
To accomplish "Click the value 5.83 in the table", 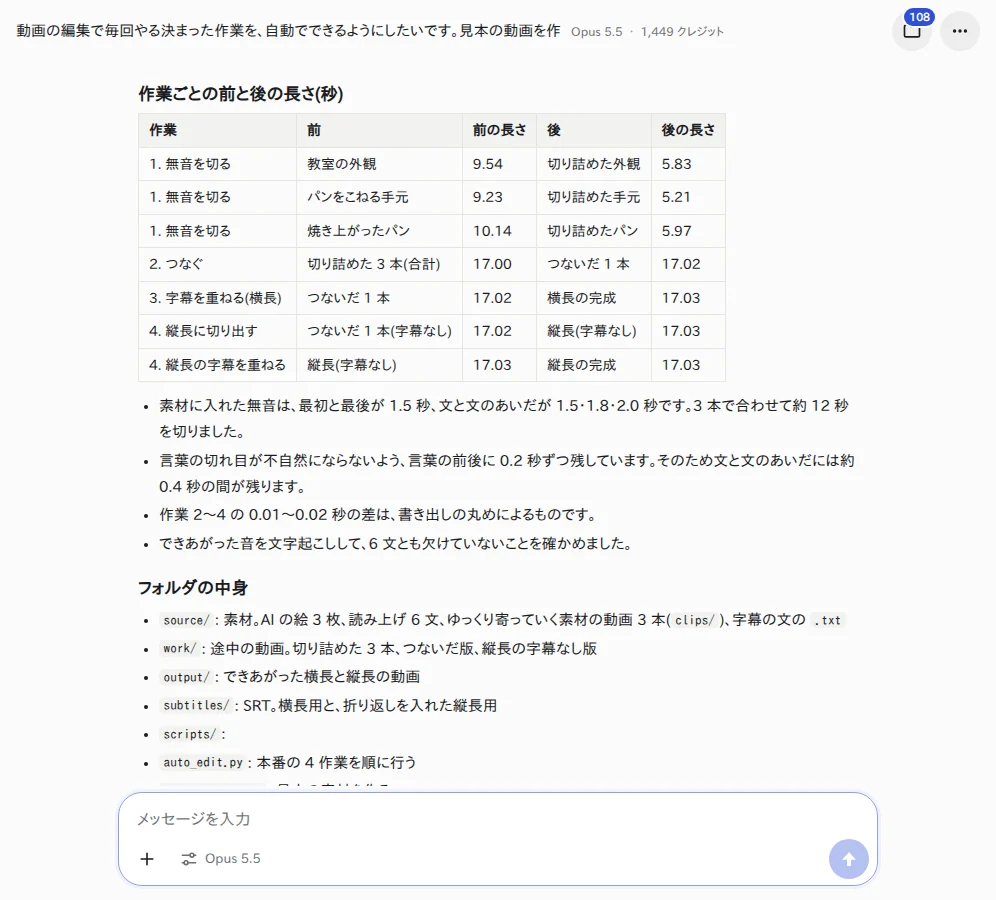I will click(676, 164).
